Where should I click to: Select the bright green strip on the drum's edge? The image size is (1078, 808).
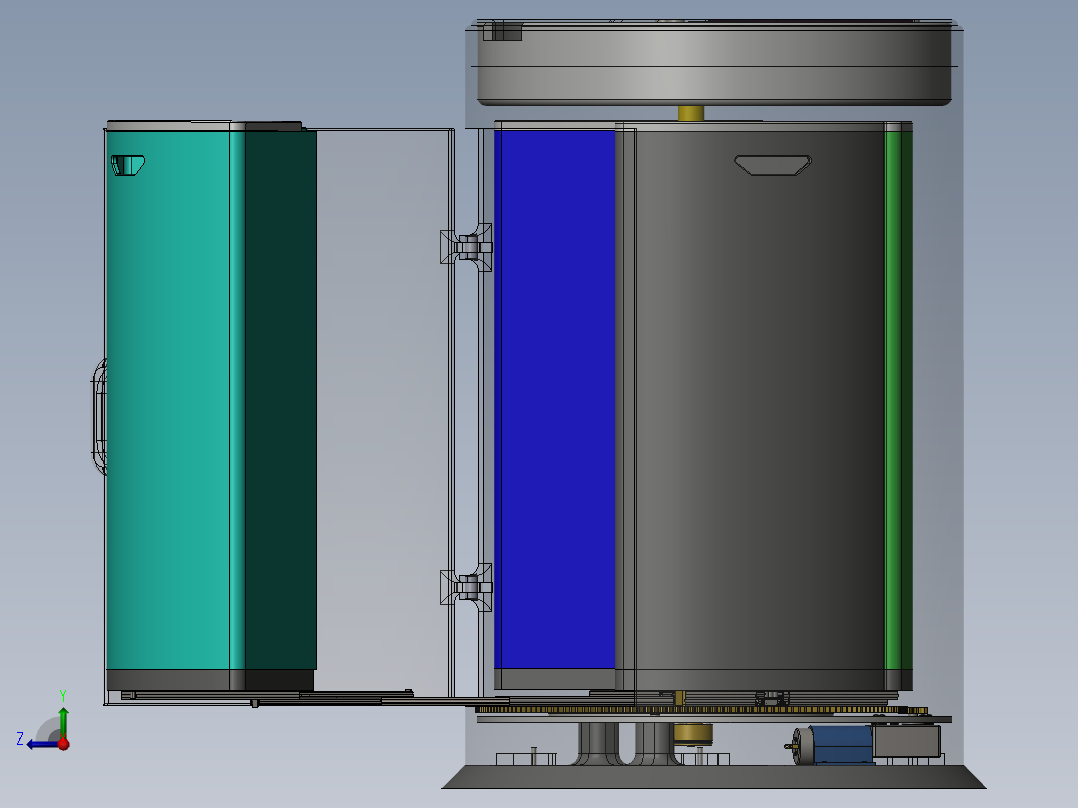tap(893, 399)
